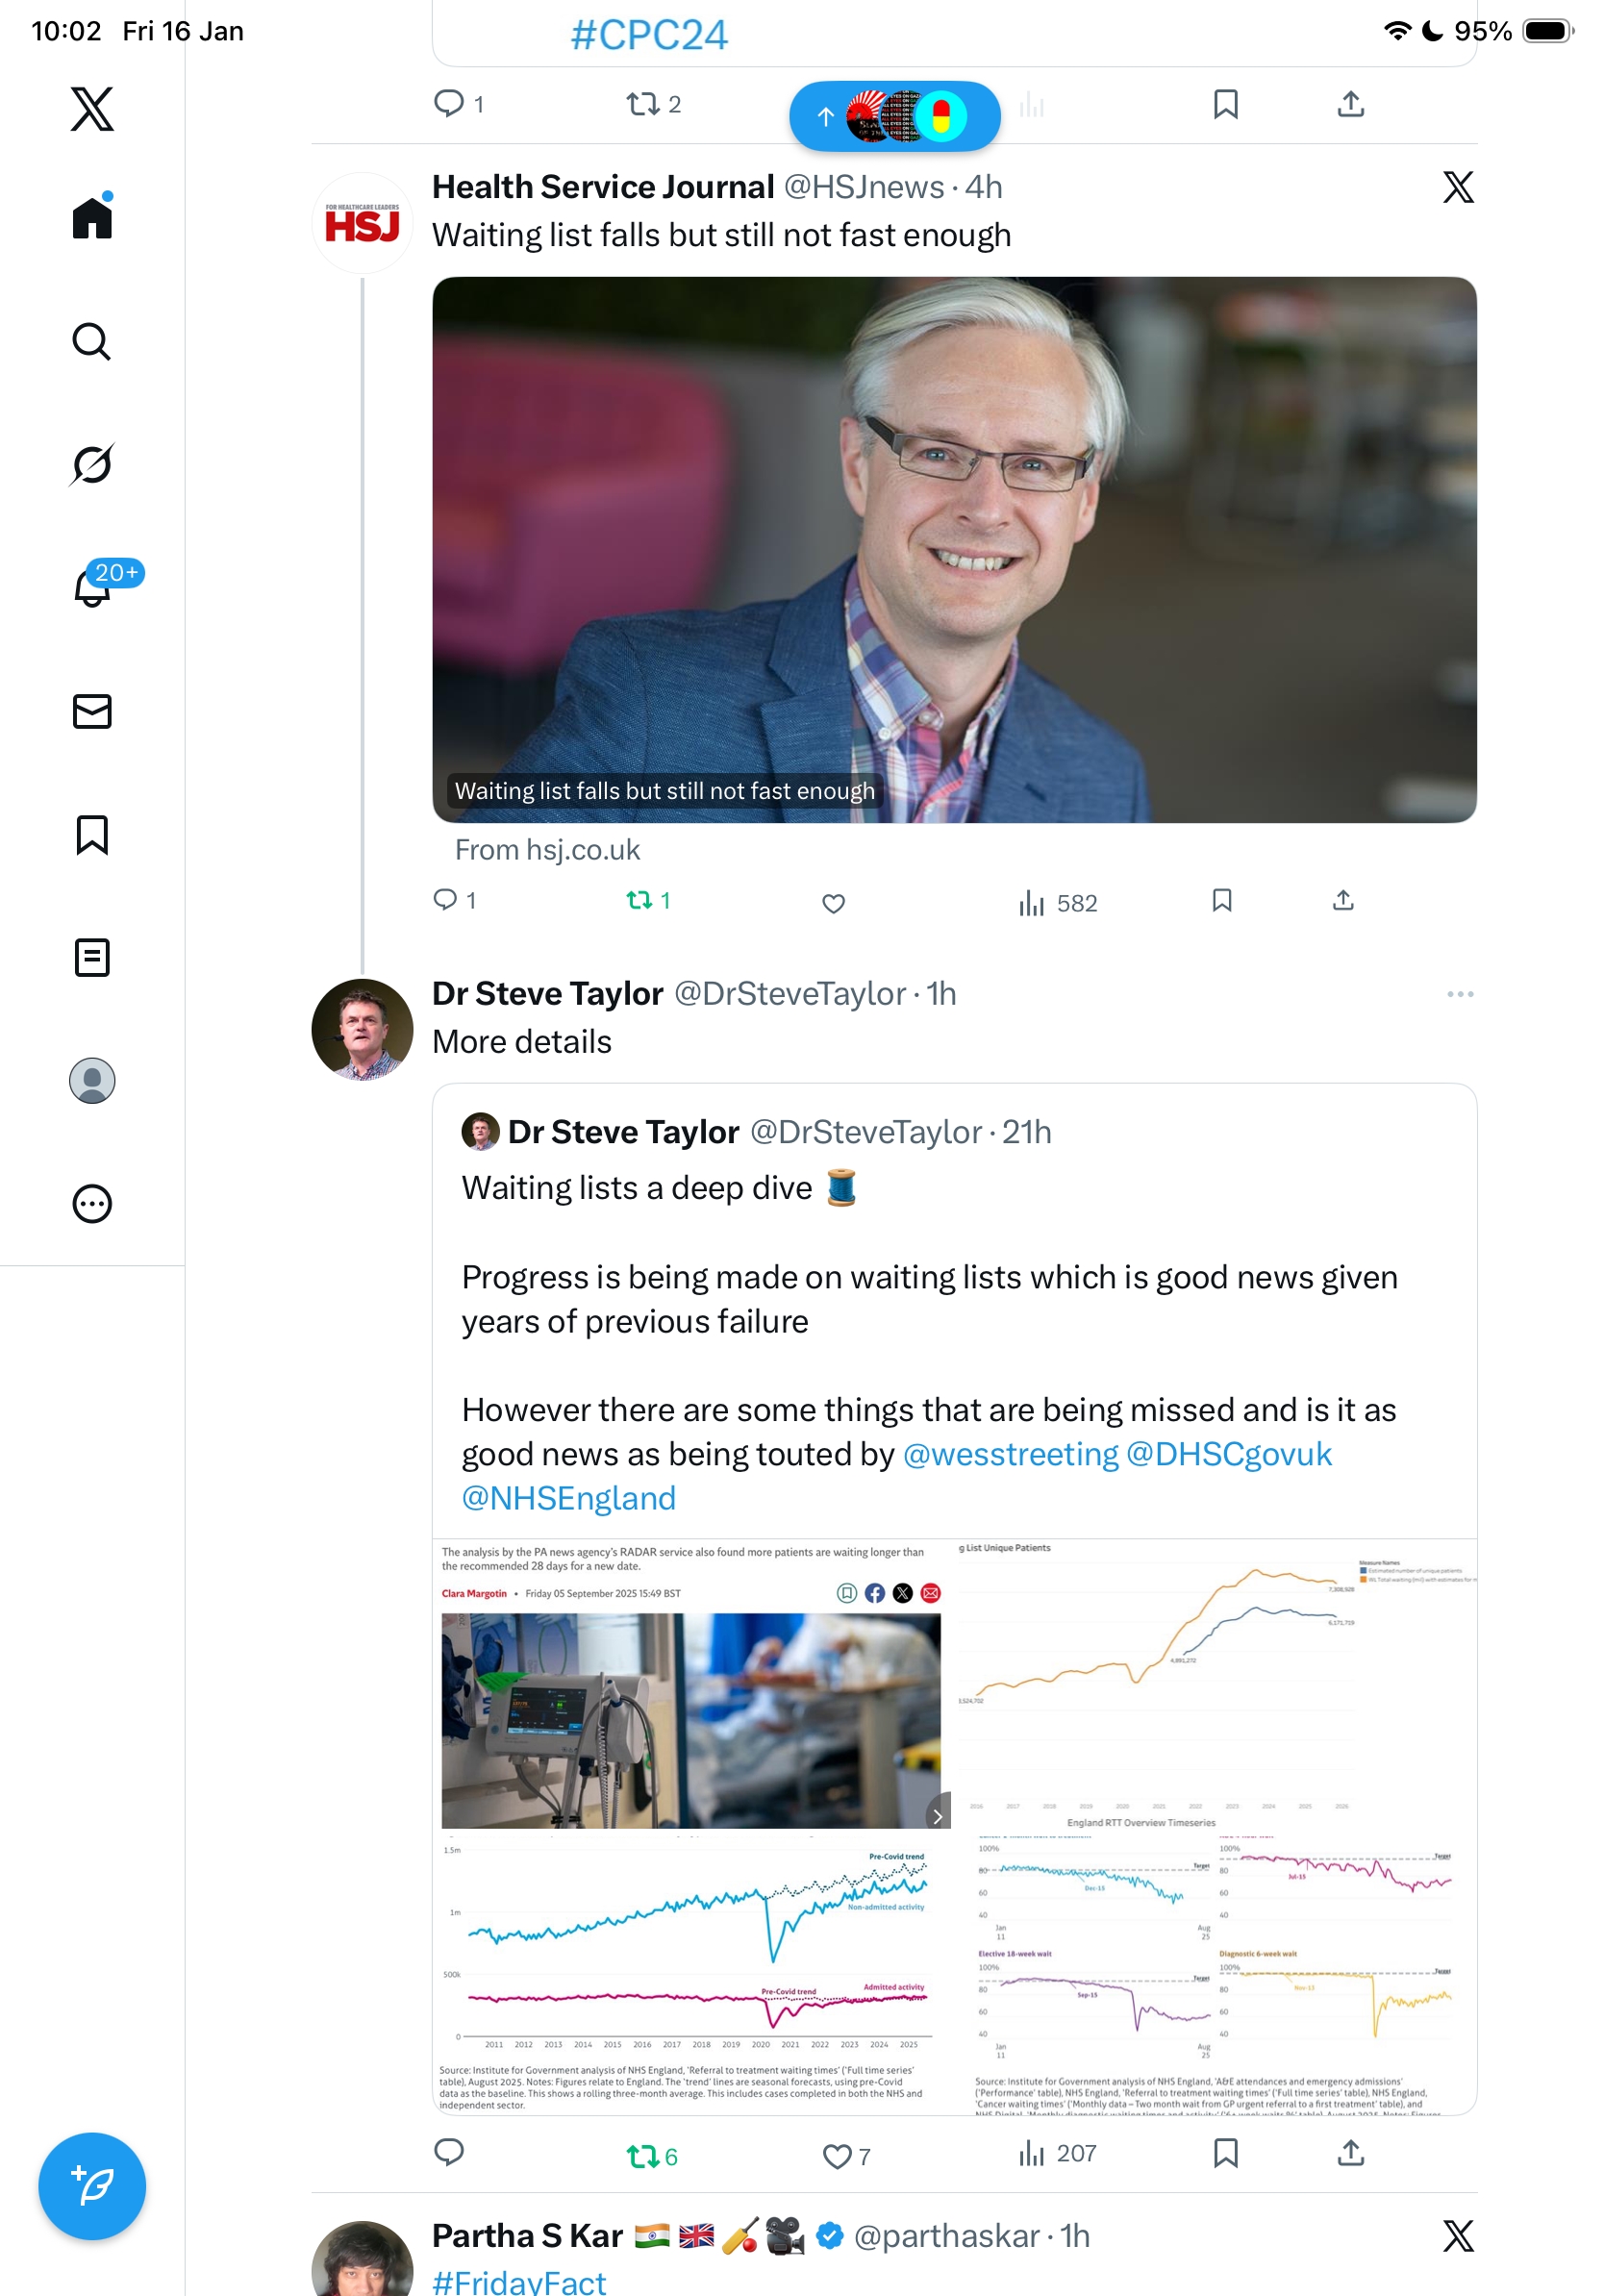This screenshot has height=2296, width=1604.
Task: Open the @wesstreeting mention link
Action: [x=1010, y=1454]
